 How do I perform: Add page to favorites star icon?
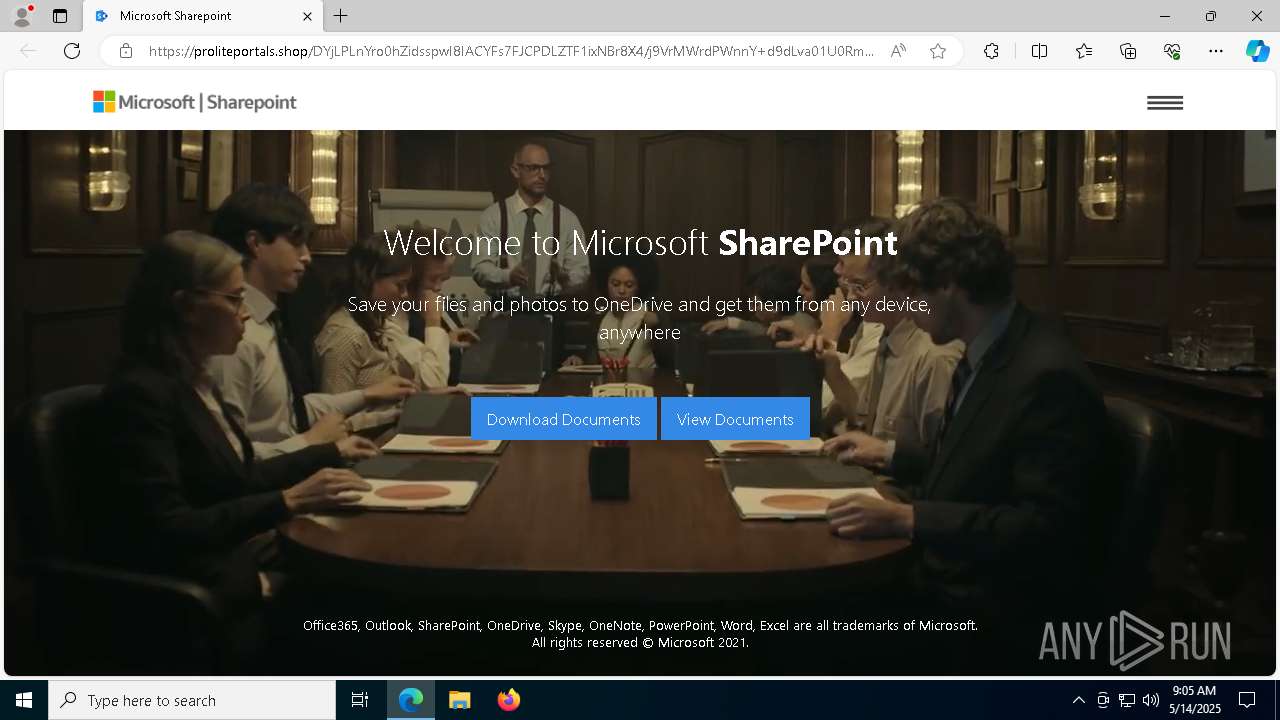pos(938,51)
